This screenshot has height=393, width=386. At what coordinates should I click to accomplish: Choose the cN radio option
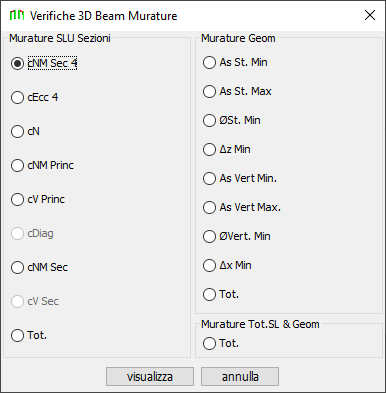click(25, 131)
